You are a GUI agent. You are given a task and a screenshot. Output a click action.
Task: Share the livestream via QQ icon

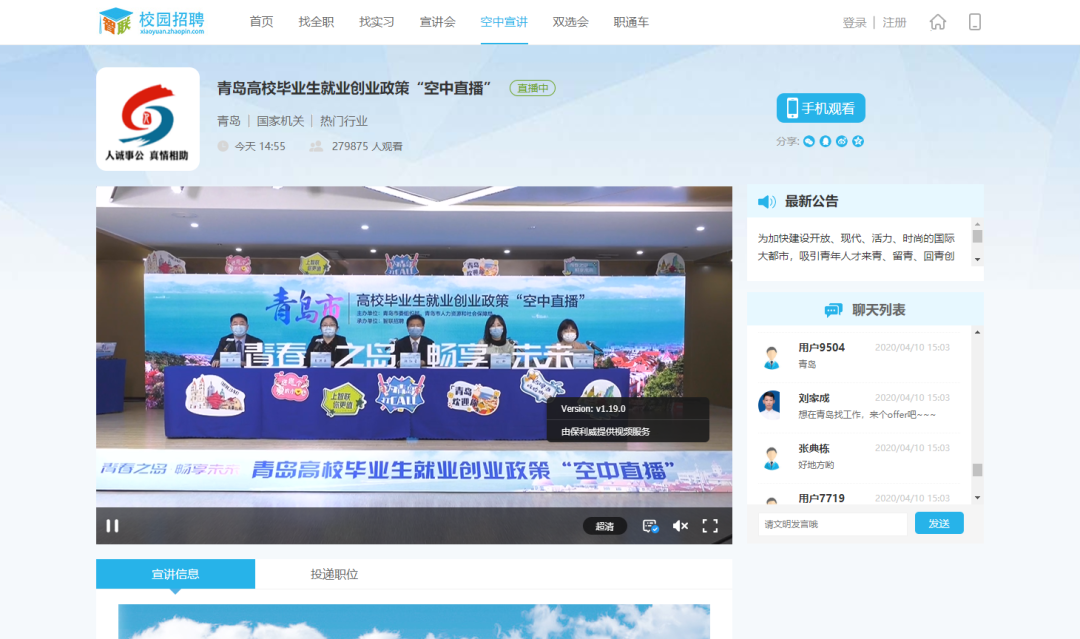tap(825, 141)
